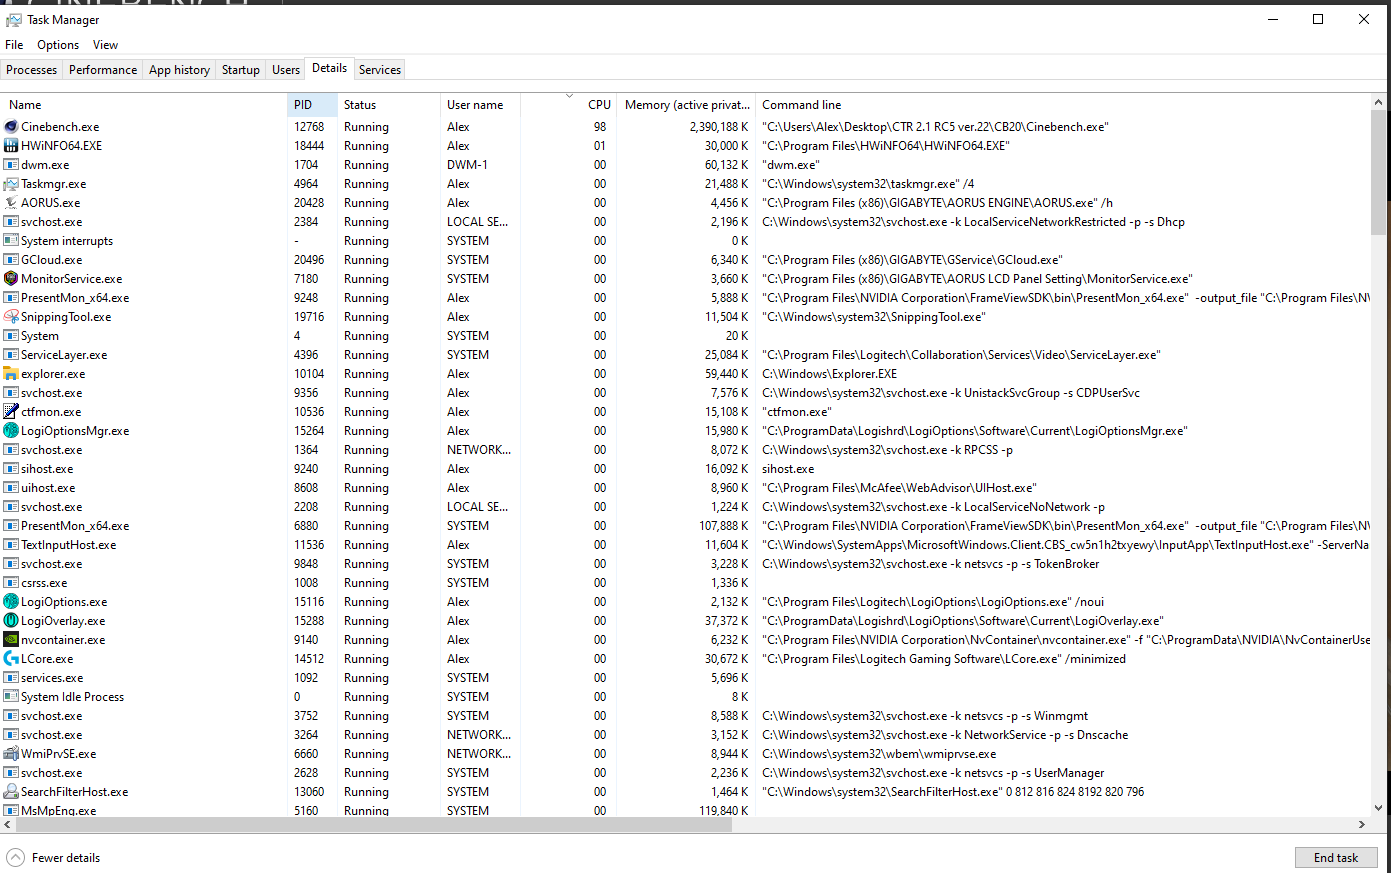Open the Options menu
The height and width of the screenshot is (873, 1391).
(58, 45)
